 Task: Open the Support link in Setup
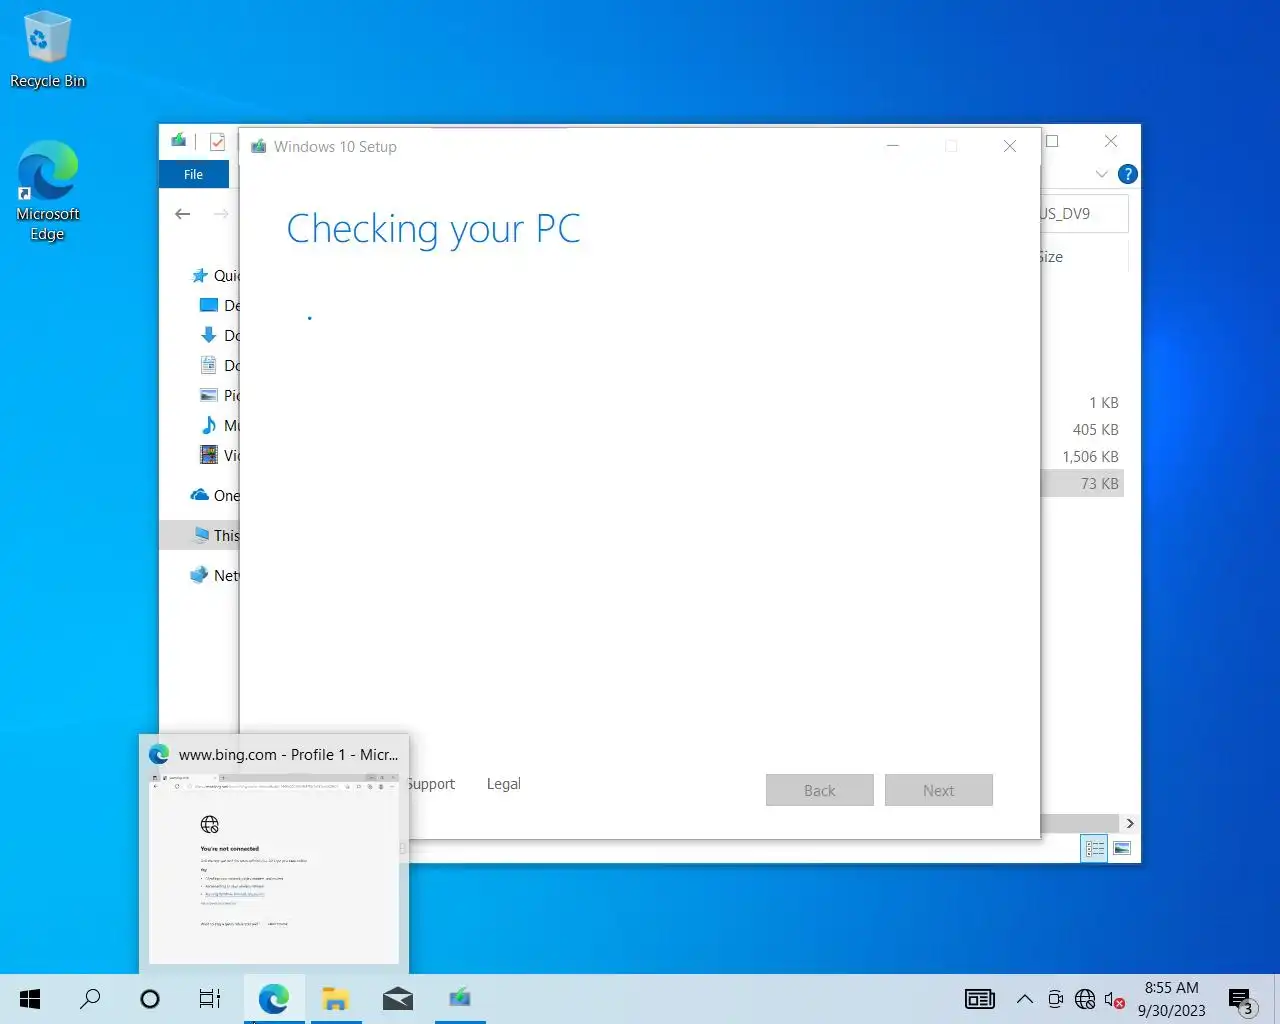[432, 784]
